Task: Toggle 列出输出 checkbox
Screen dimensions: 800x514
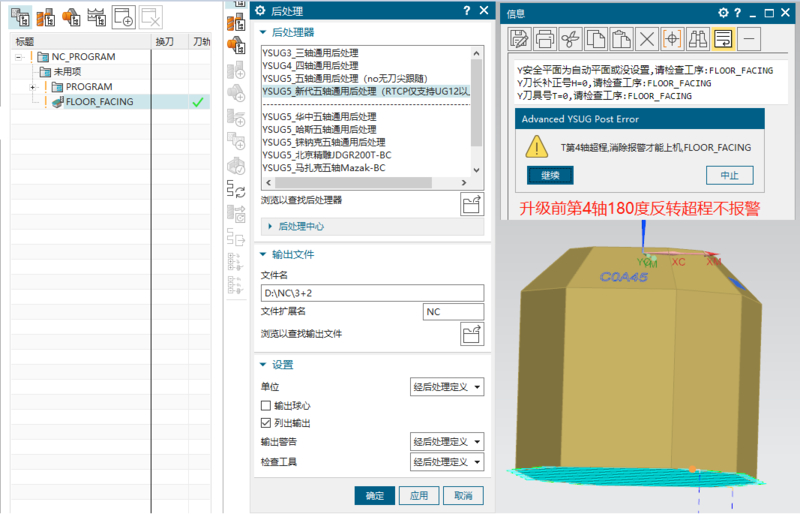Action: [265, 423]
